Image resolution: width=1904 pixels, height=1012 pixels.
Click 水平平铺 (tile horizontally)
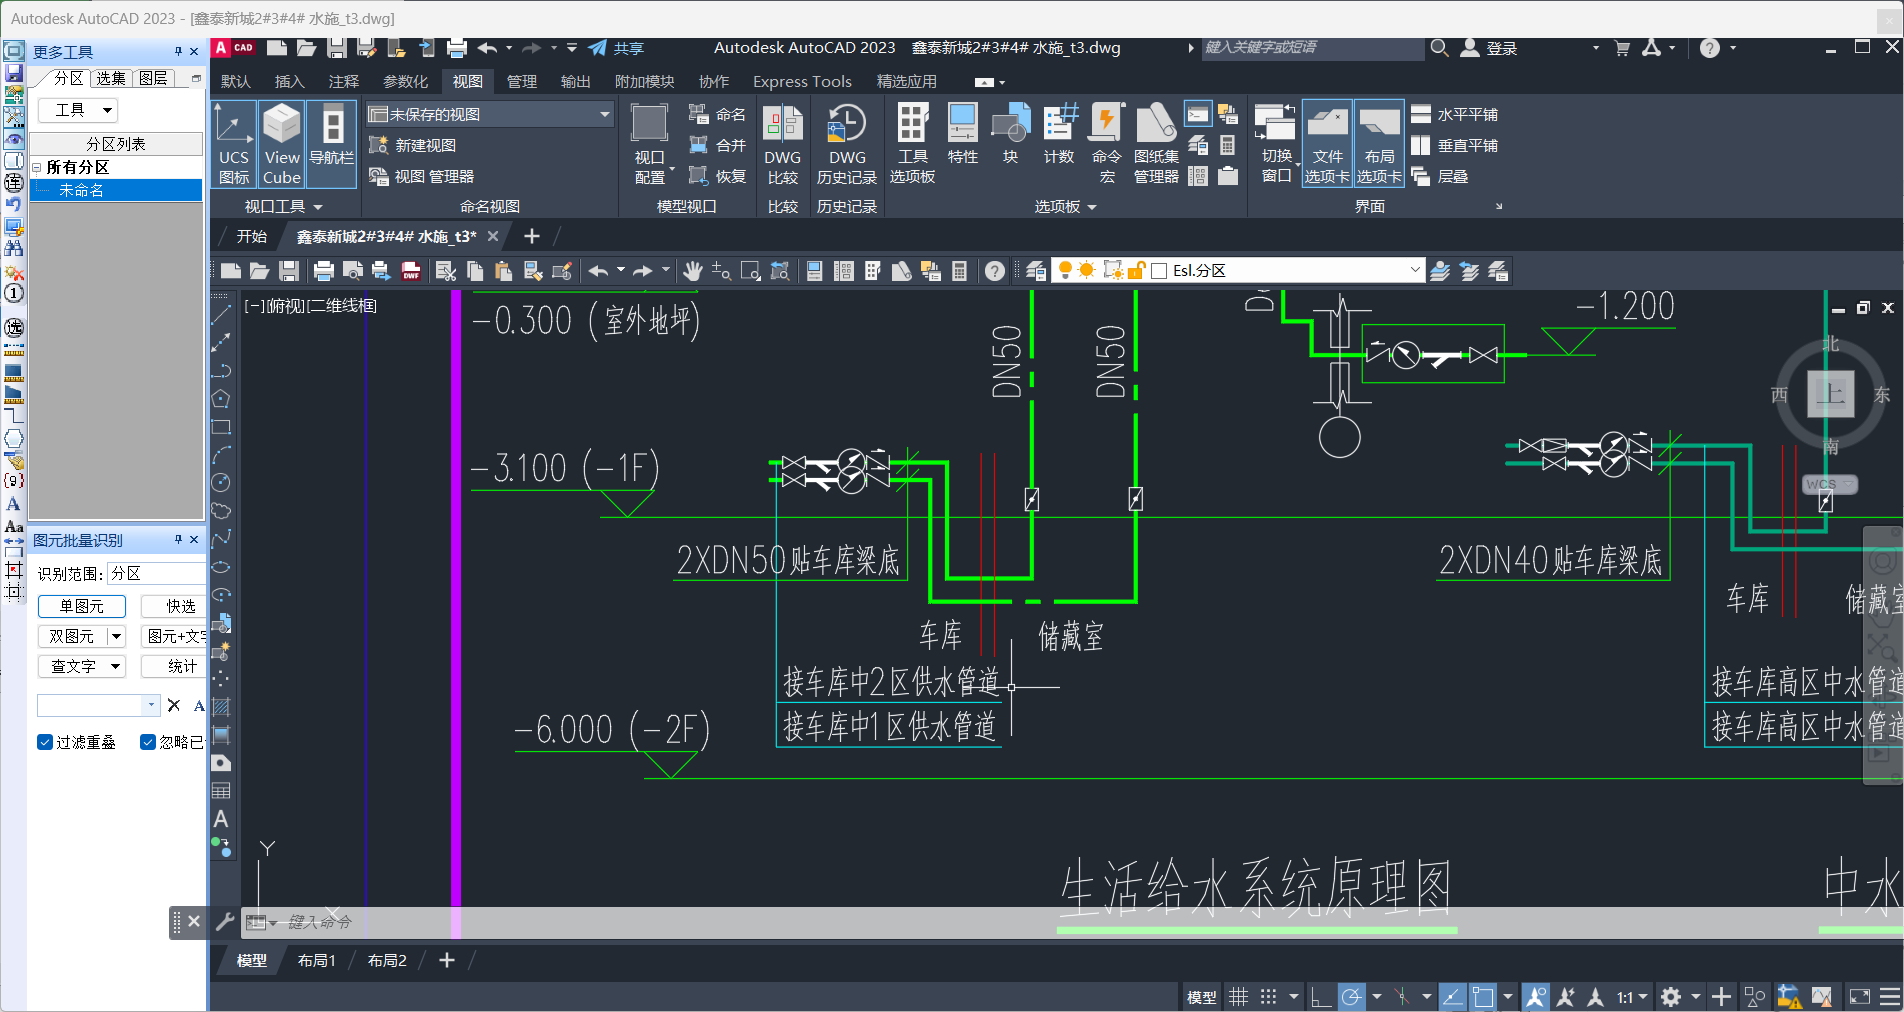point(1455,115)
